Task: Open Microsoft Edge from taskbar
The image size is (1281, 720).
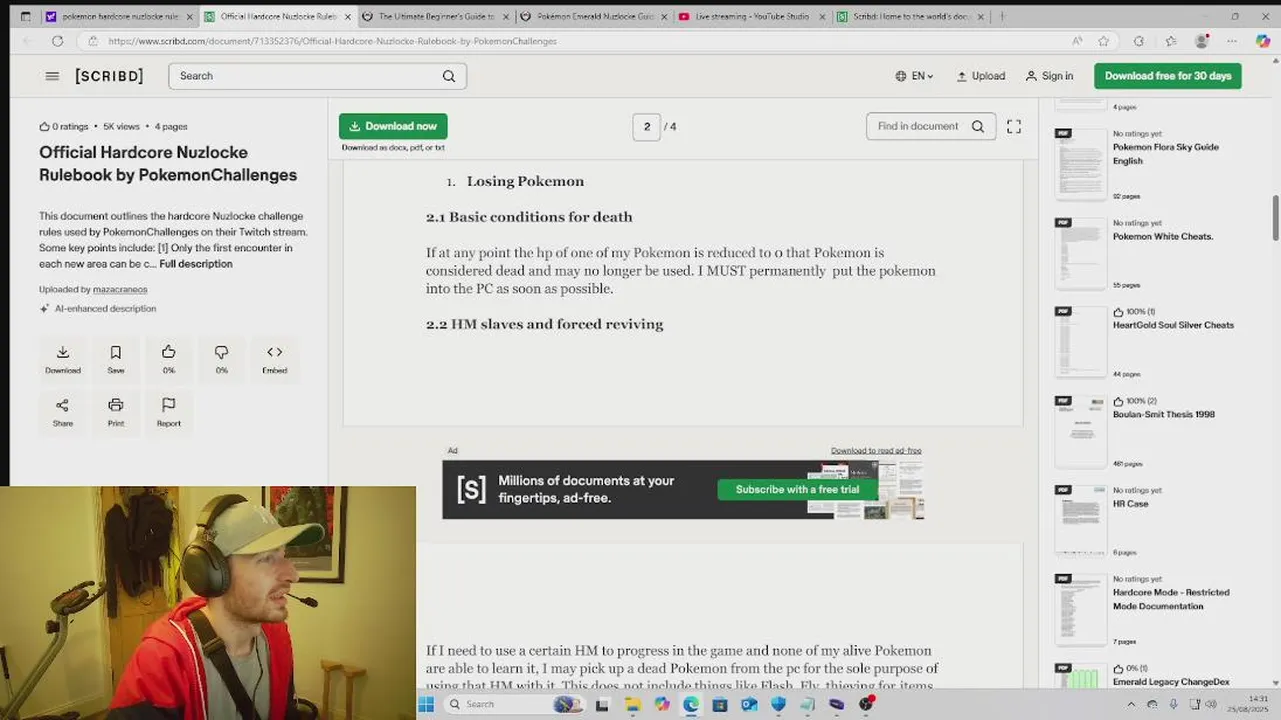Action: pyautogui.click(x=691, y=704)
